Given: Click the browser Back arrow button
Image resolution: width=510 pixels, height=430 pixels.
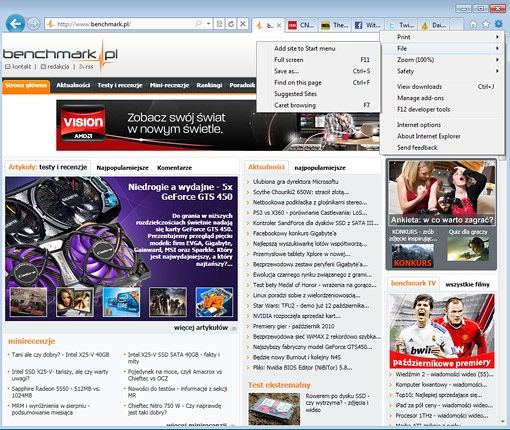Looking at the screenshot, I should click(15, 24).
